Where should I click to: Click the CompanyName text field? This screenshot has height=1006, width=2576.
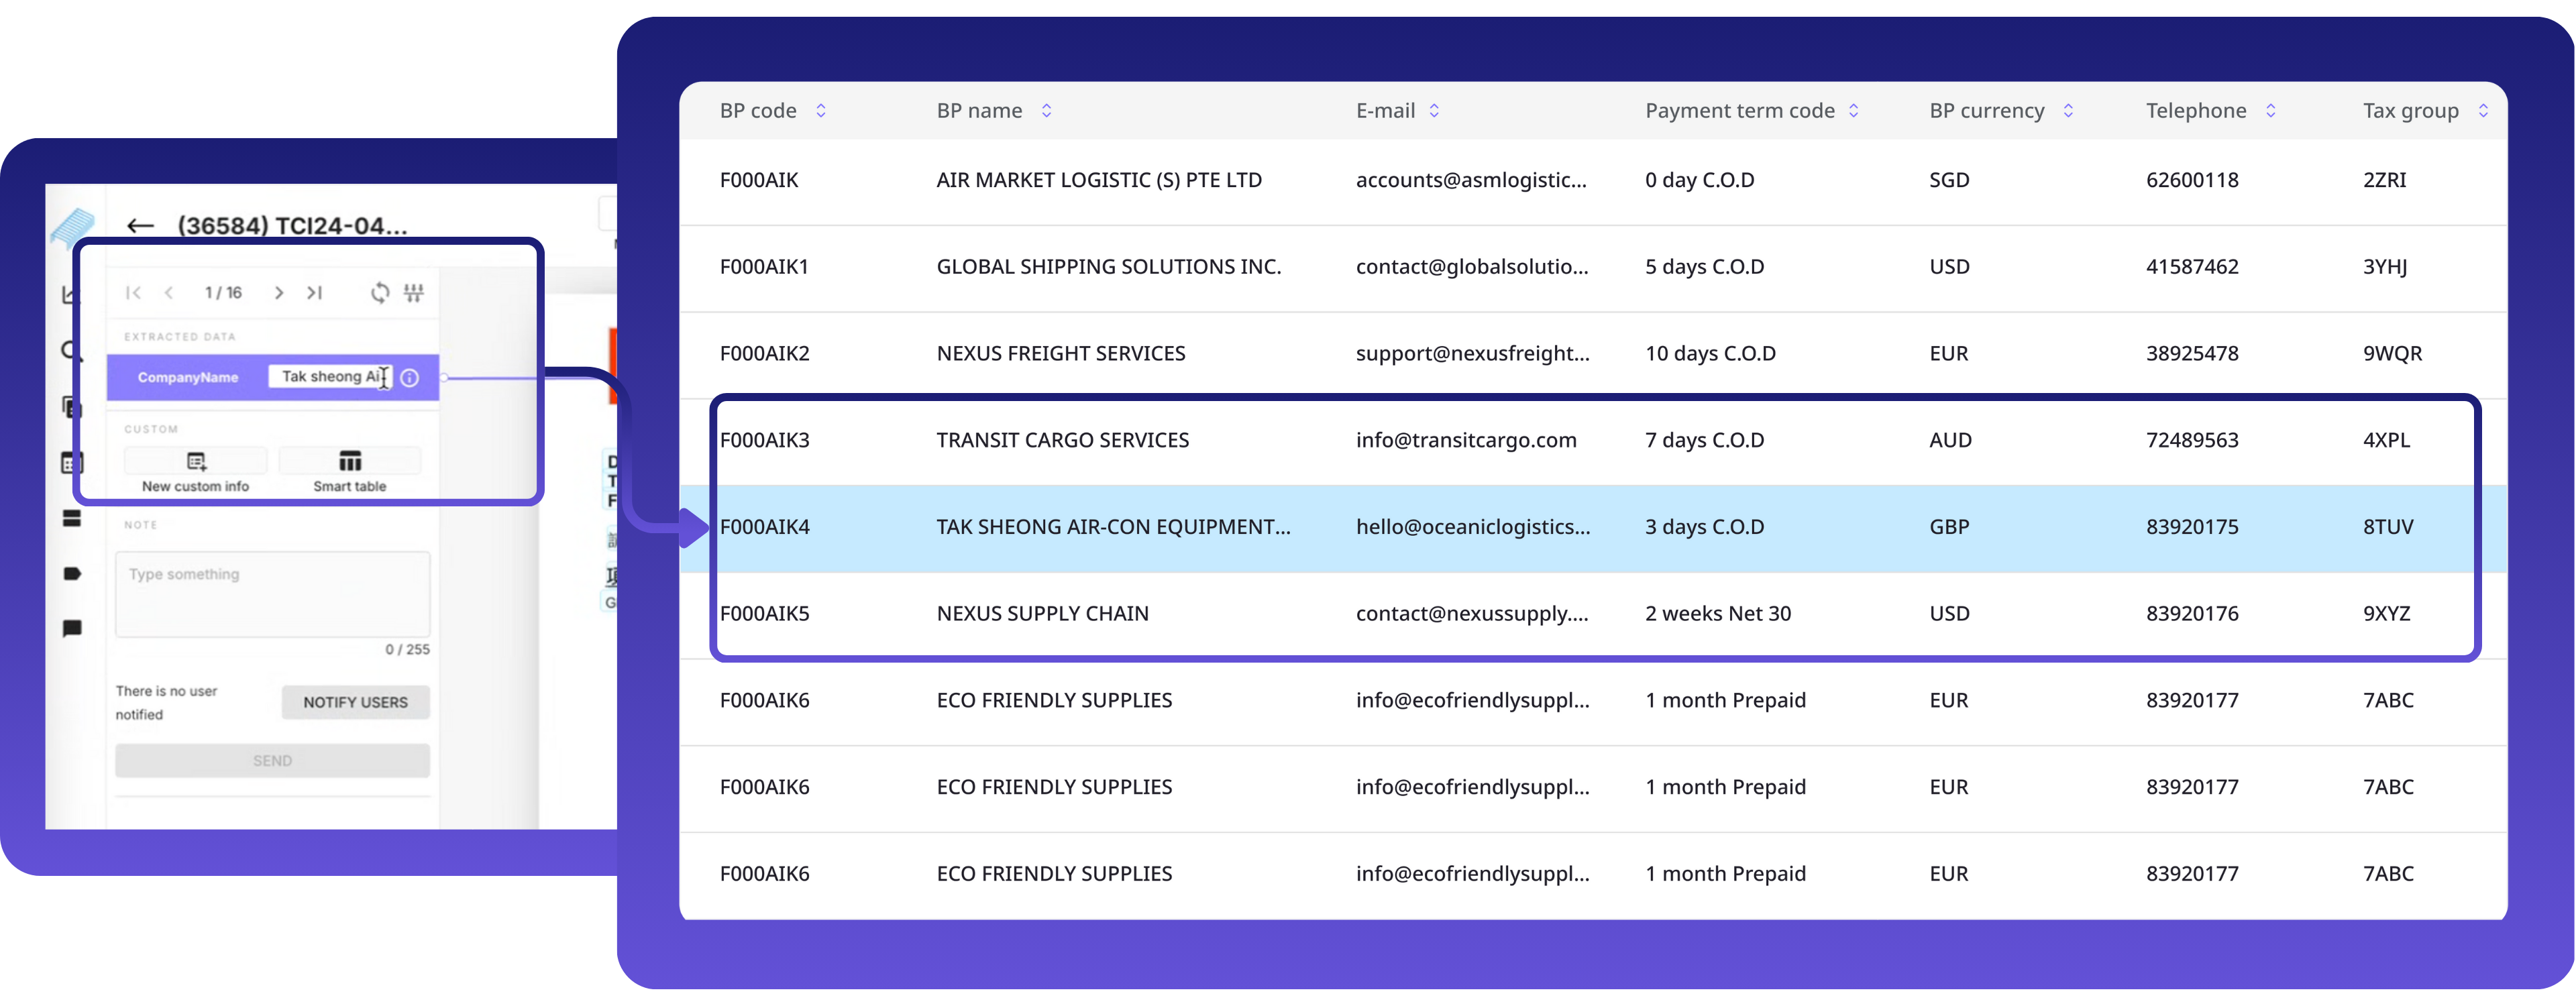pyautogui.click(x=328, y=377)
